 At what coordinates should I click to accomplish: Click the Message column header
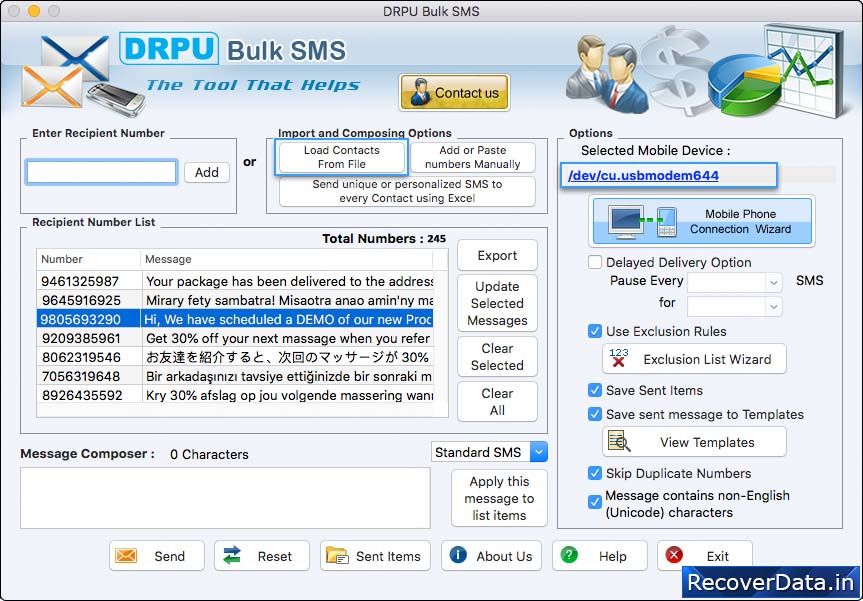click(287, 259)
